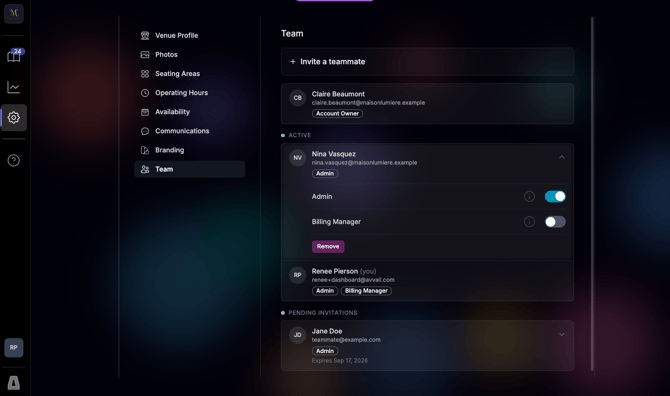Click Renee Pierson's Billing Manager badge
This screenshot has height=396, width=670.
tap(366, 291)
